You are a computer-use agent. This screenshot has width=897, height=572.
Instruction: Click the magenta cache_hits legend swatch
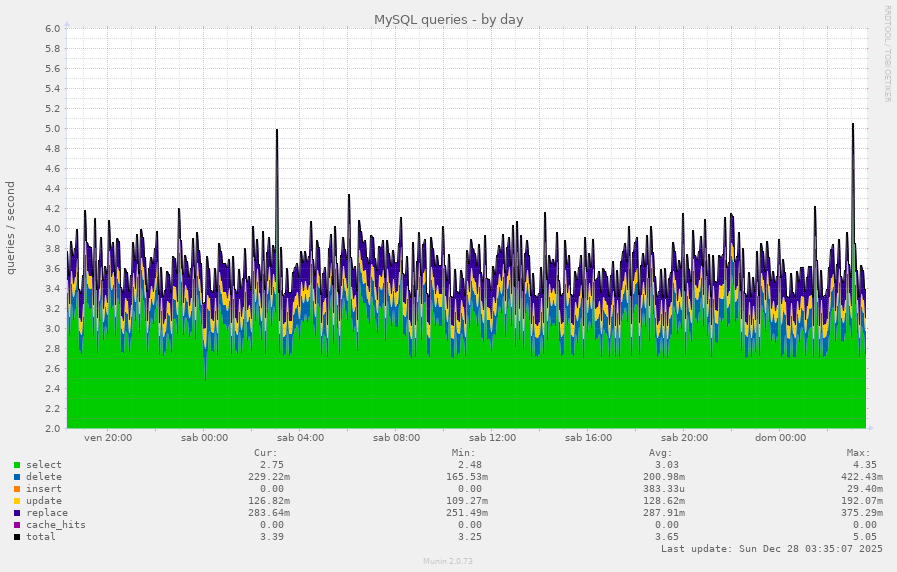click(17, 525)
